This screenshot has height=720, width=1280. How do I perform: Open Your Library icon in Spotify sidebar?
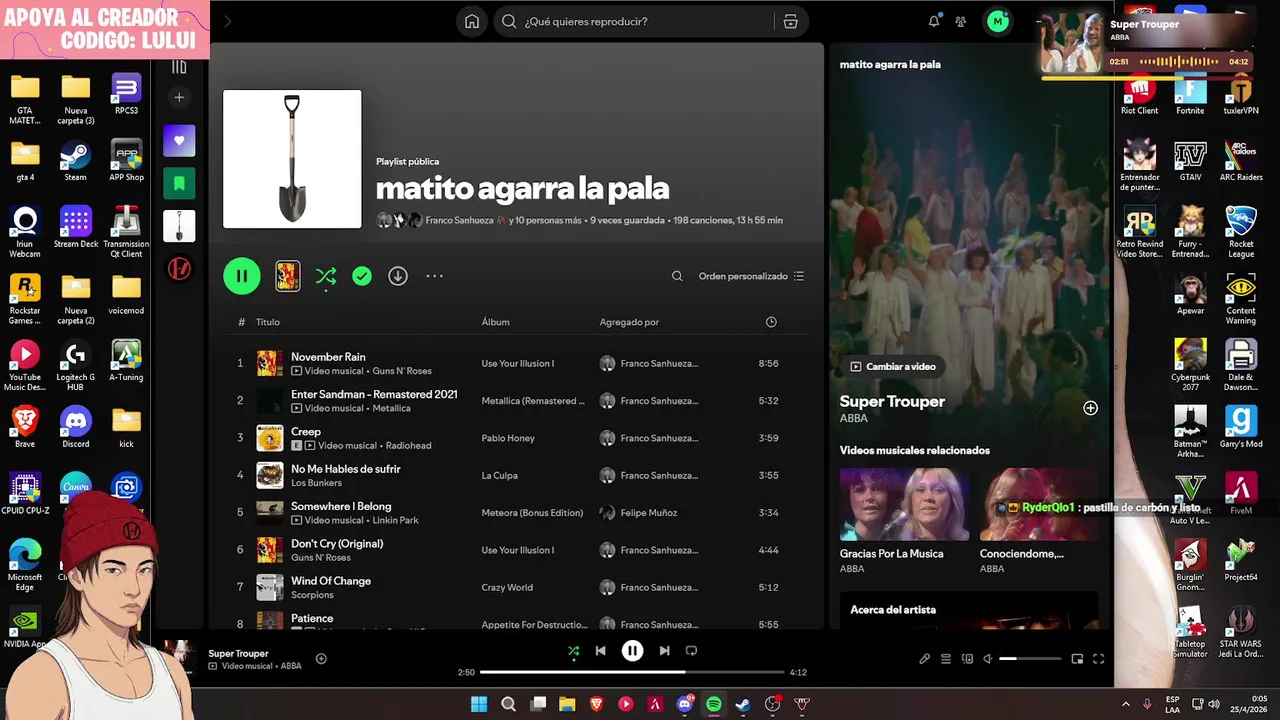179,67
